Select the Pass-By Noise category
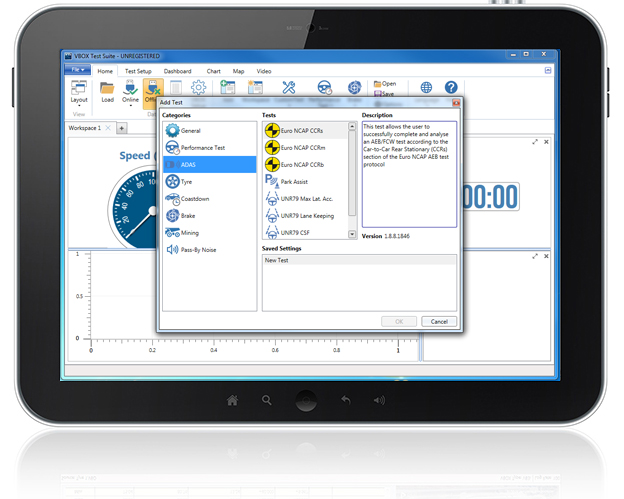This screenshot has height=499, width=624. [x=198, y=249]
